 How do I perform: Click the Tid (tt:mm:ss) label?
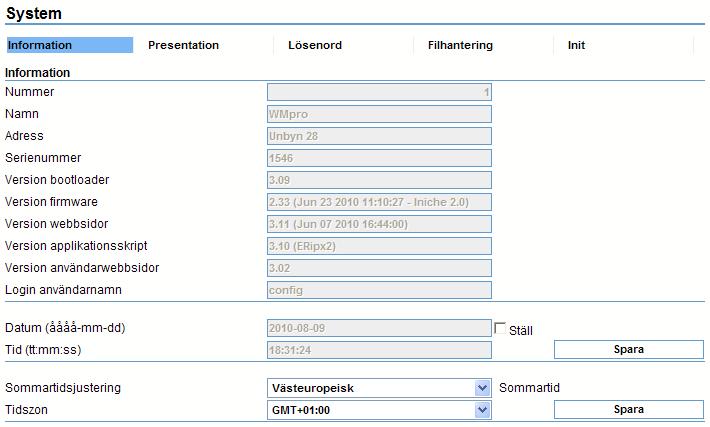coord(43,350)
